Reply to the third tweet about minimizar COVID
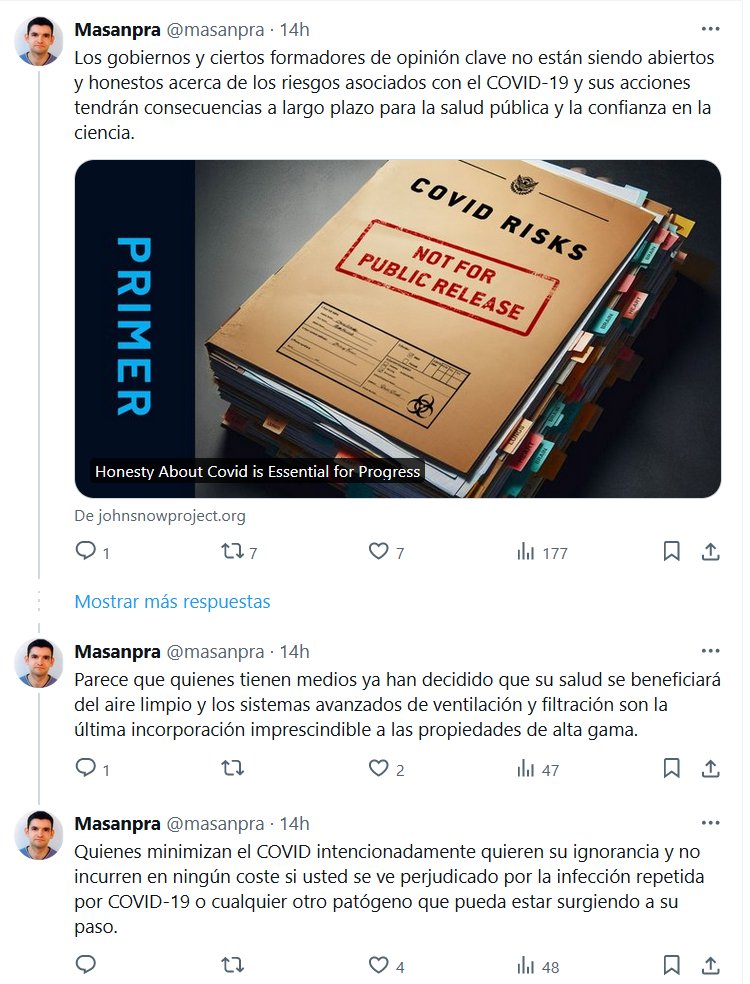 point(85,965)
